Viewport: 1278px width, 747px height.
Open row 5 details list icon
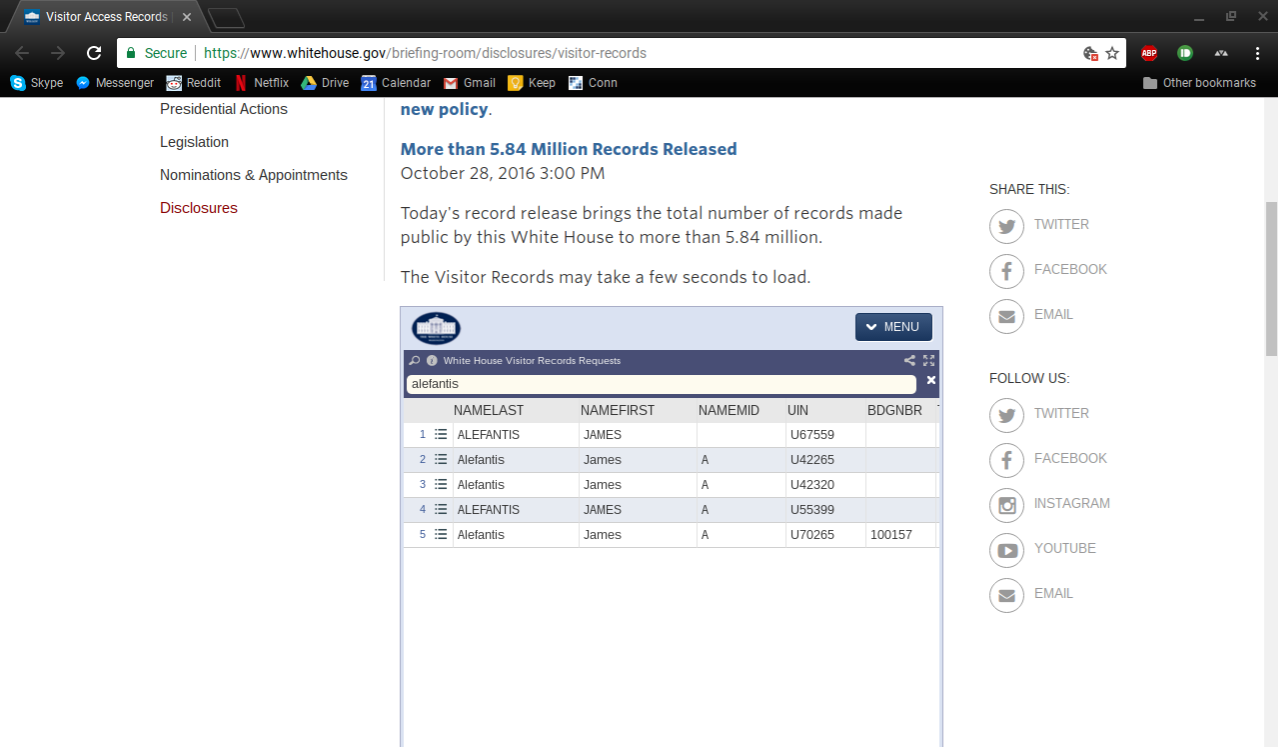441,535
